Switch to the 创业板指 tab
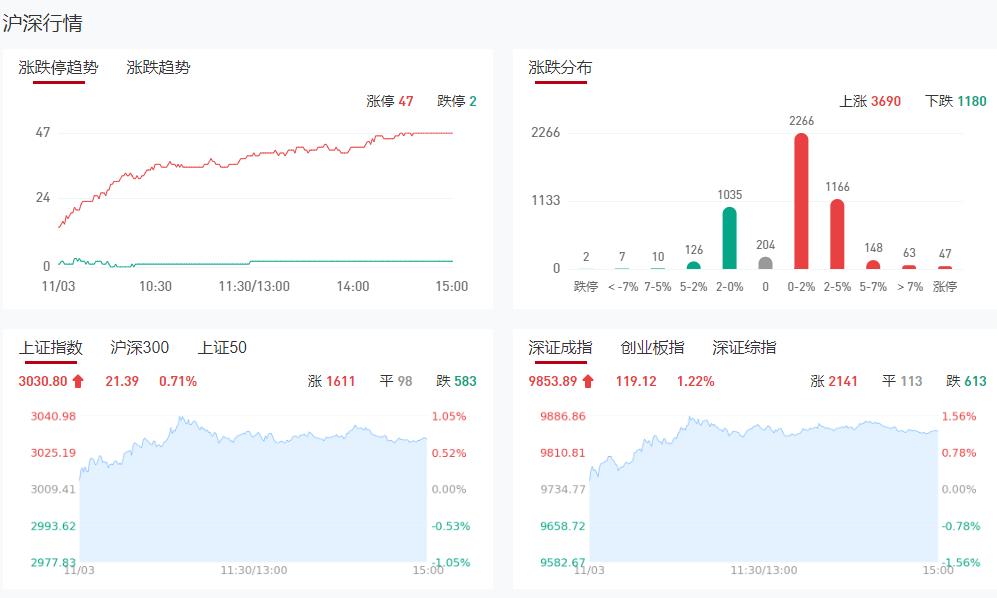This screenshot has width=997, height=598. click(652, 347)
